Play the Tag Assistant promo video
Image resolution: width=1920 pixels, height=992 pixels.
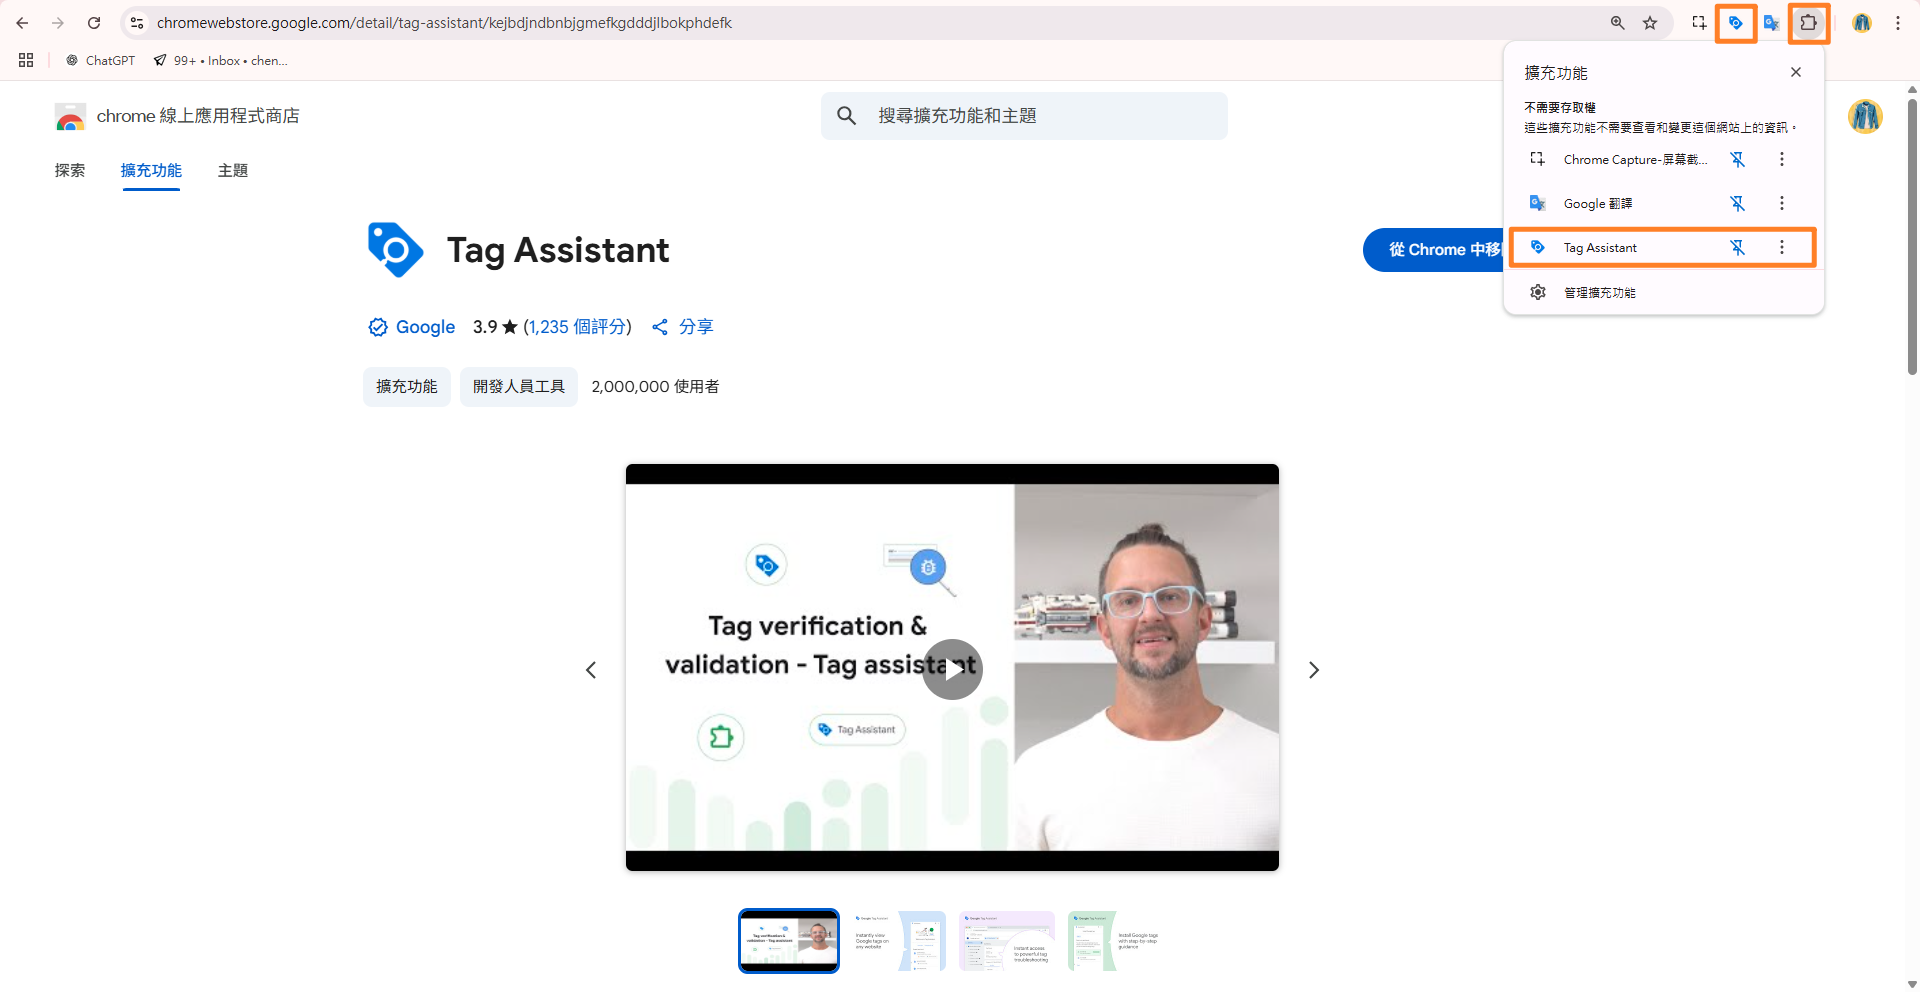tap(952, 669)
